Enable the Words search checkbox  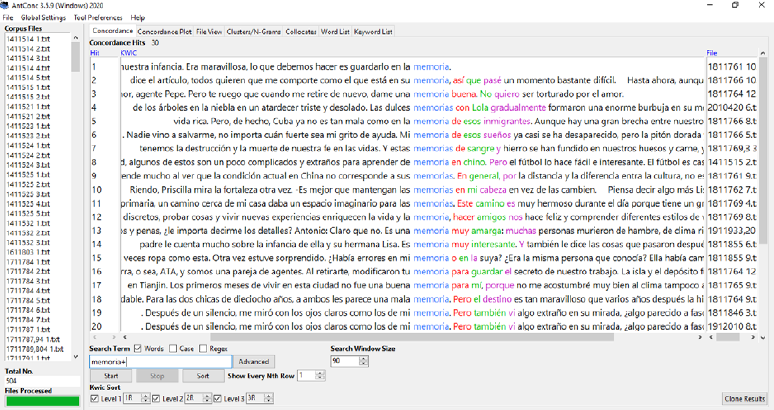click(x=136, y=349)
